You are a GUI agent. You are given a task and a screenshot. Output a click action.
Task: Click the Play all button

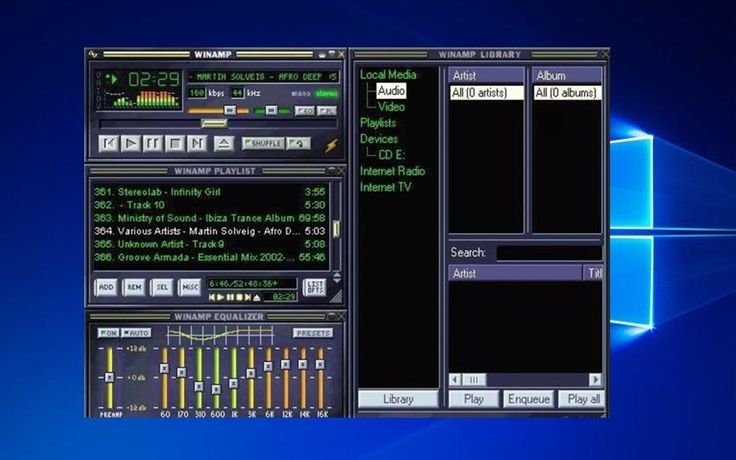tap(583, 399)
